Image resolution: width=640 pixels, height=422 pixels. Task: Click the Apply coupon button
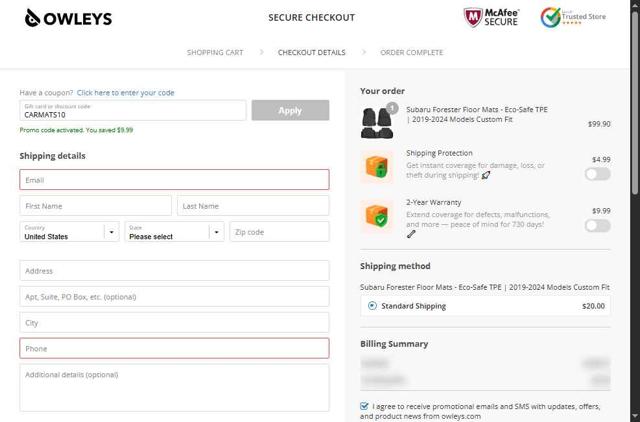click(x=290, y=110)
